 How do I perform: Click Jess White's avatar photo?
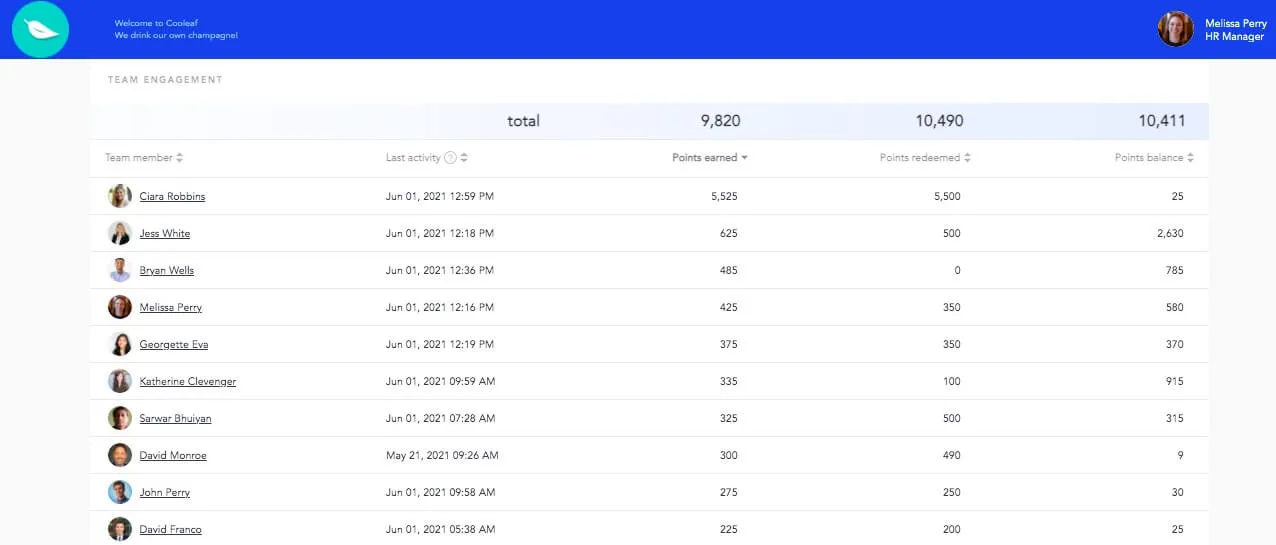click(x=120, y=233)
